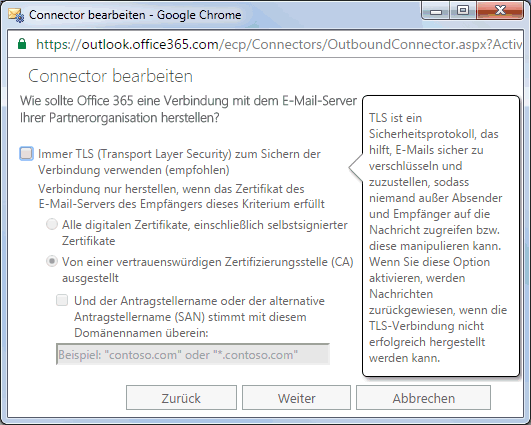531x425 pixels.
Task: Continue with the Weiter button
Action: coord(296,398)
